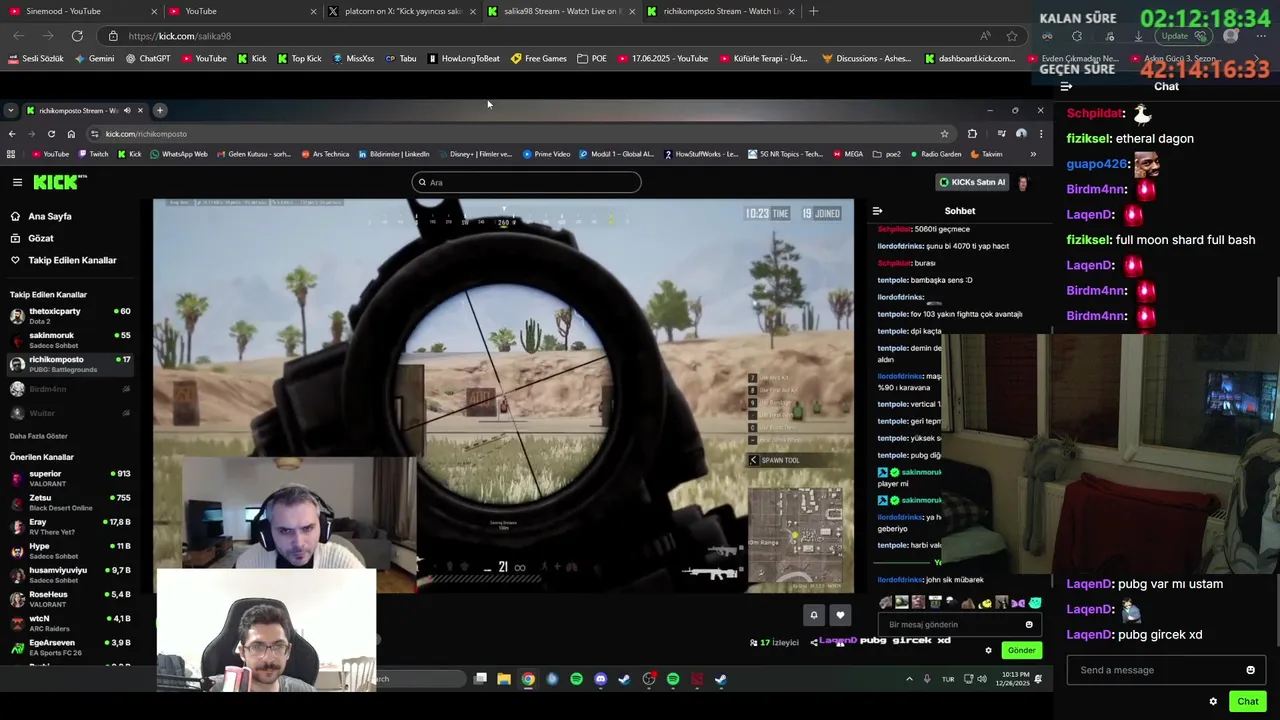The height and width of the screenshot is (720, 1280).
Task: Open the poe2 bookmark folder
Action: point(887,154)
